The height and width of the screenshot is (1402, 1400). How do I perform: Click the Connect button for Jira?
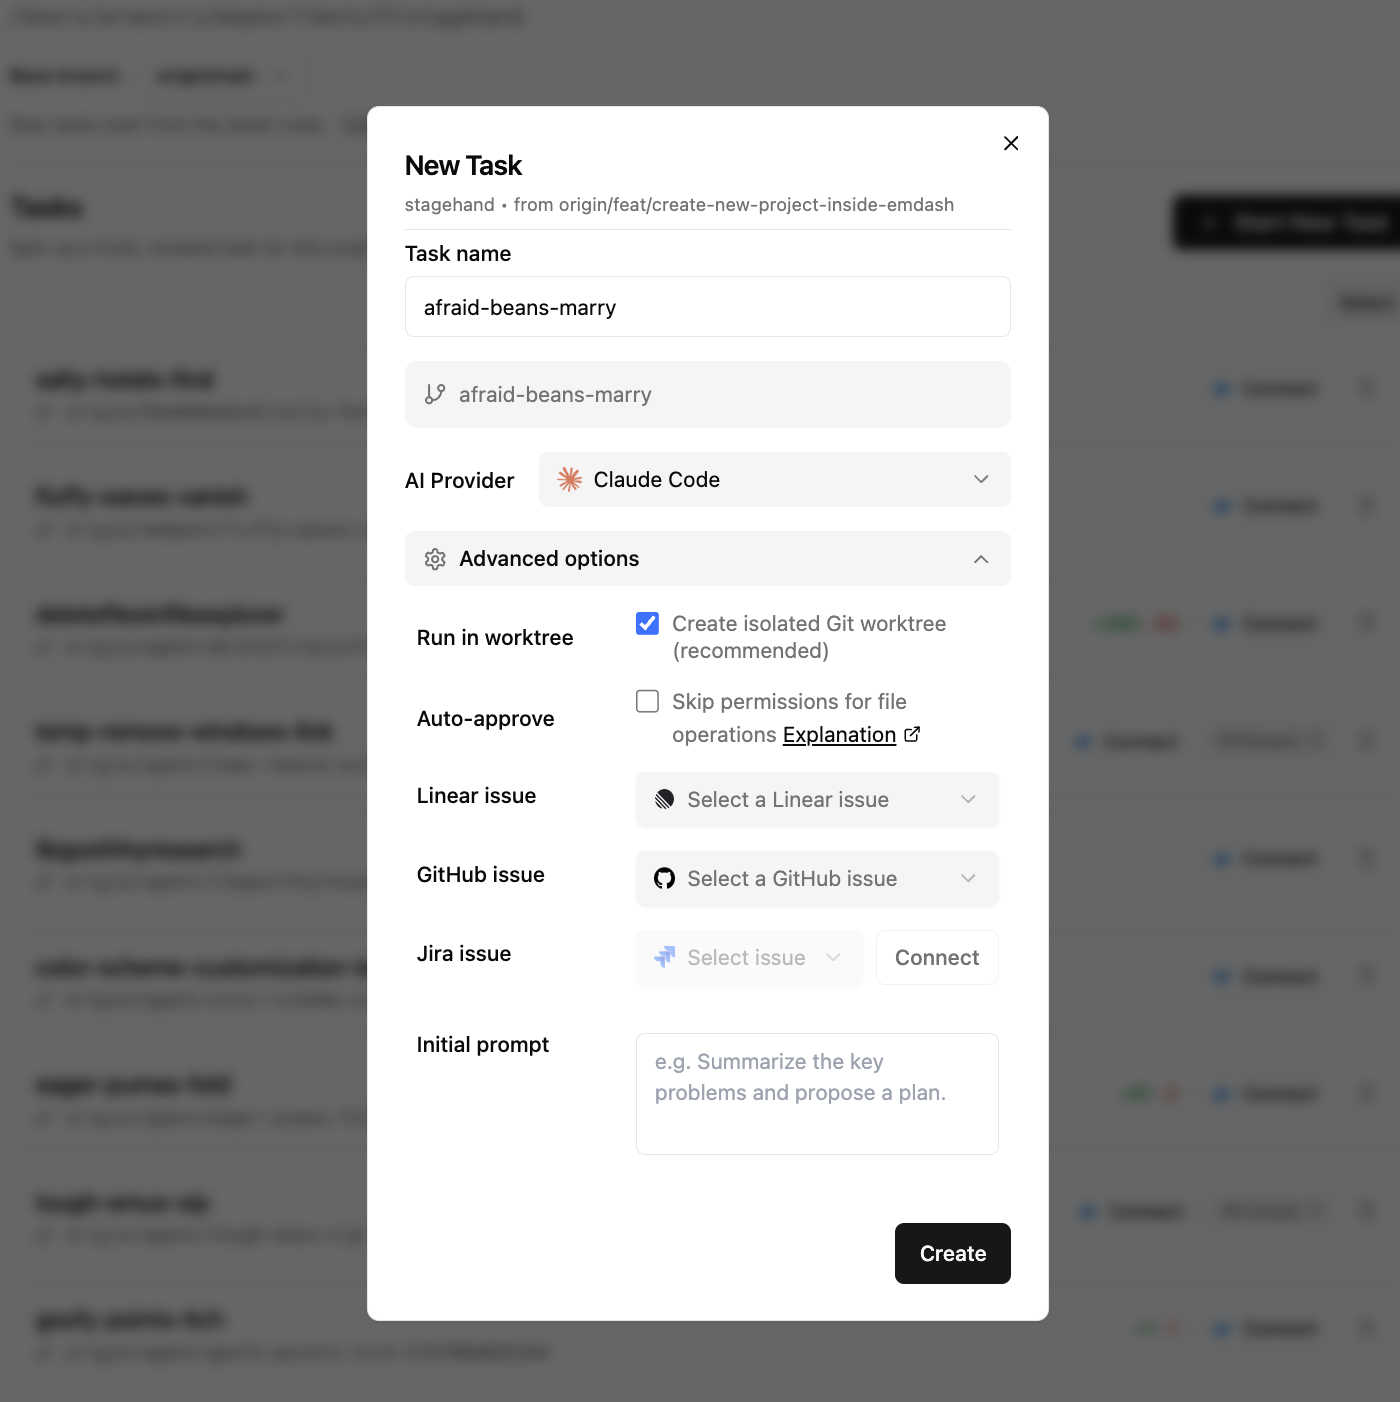[x=936, y=958]
